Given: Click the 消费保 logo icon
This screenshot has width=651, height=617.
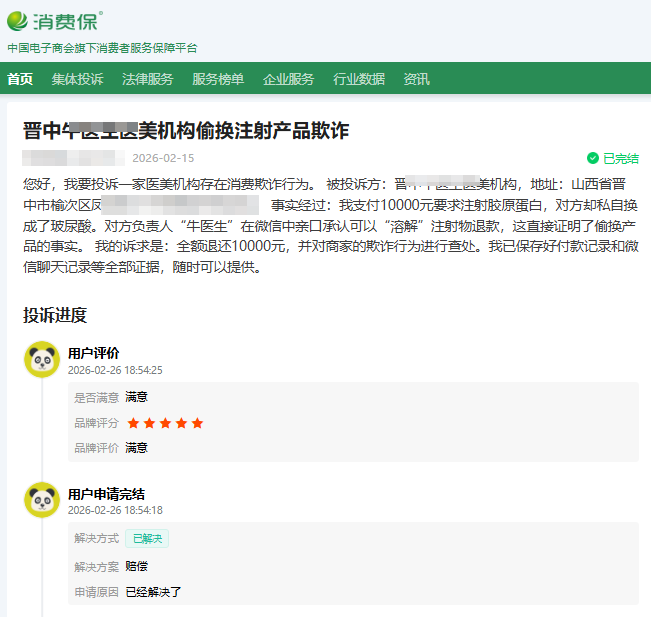Looking at the screenshot, I should pyautogui.click(x=19, y=20).
